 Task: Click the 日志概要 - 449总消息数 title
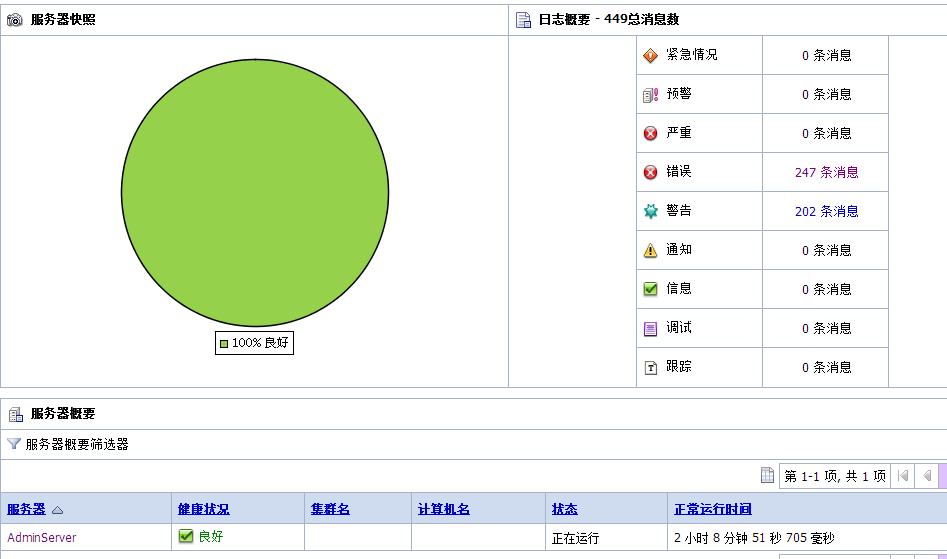click(x=609, y=20)
